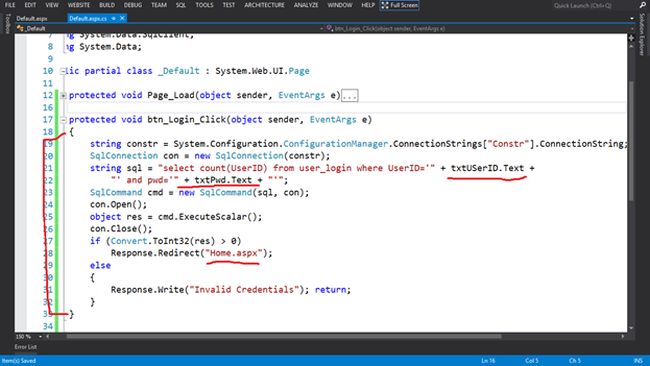Viewport: 650px width, 366px height.
Task: Open the btn_Login_Click member dropdown
Action: 479,28
